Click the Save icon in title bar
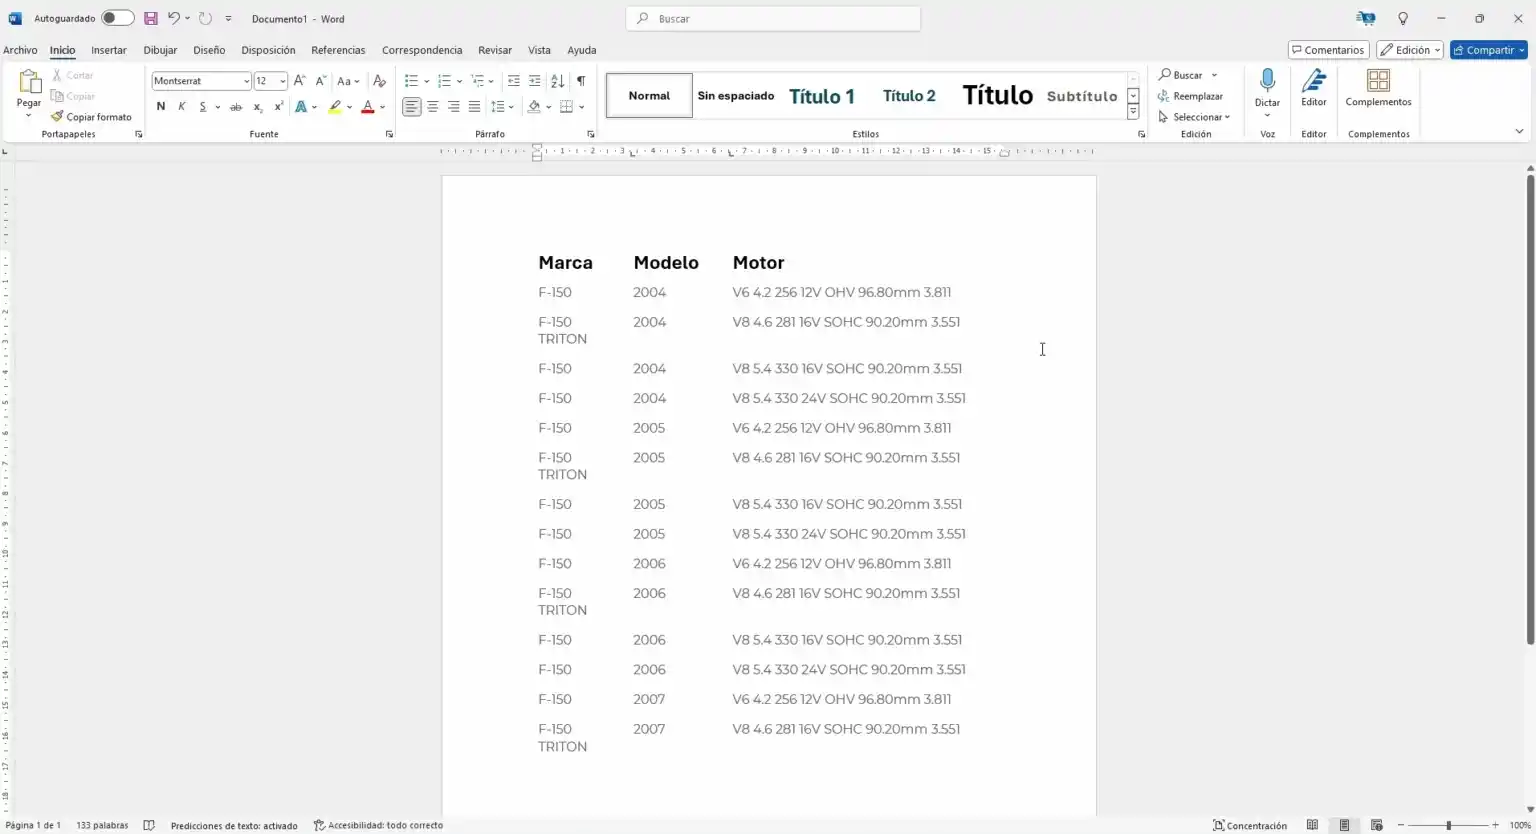The width and height of the screenshot is (1536, 834). pyautogui.click(x=150, y=18)
